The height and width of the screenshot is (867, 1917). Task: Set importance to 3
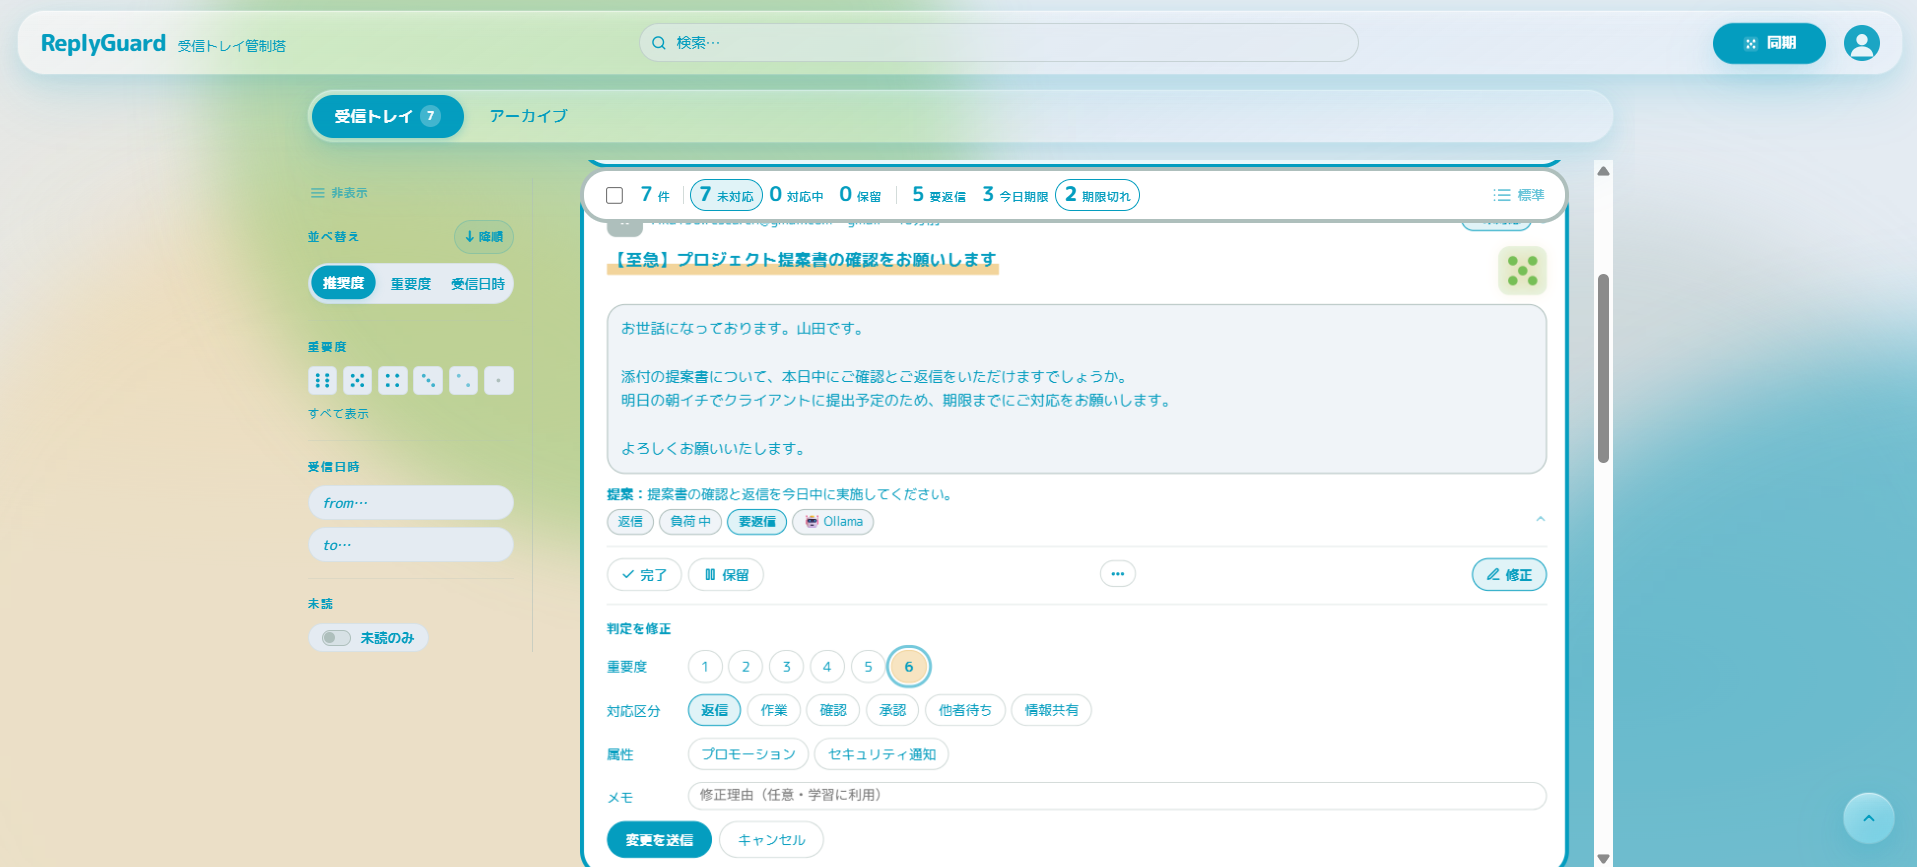coord(786,667)
